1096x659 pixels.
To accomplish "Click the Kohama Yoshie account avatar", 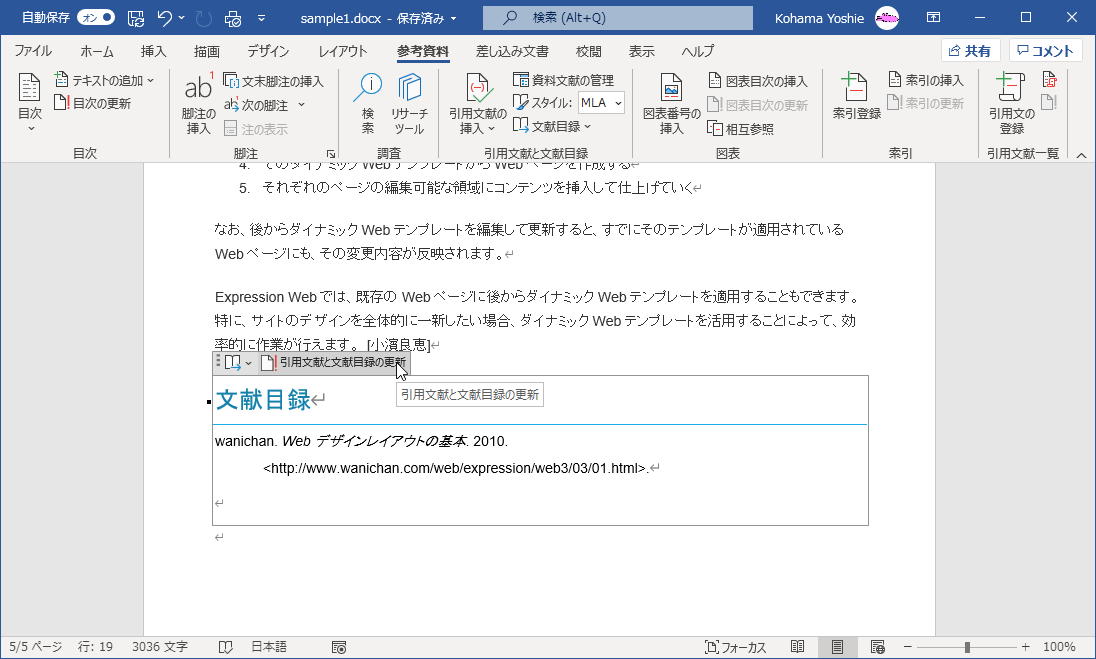I will (887, 18).
